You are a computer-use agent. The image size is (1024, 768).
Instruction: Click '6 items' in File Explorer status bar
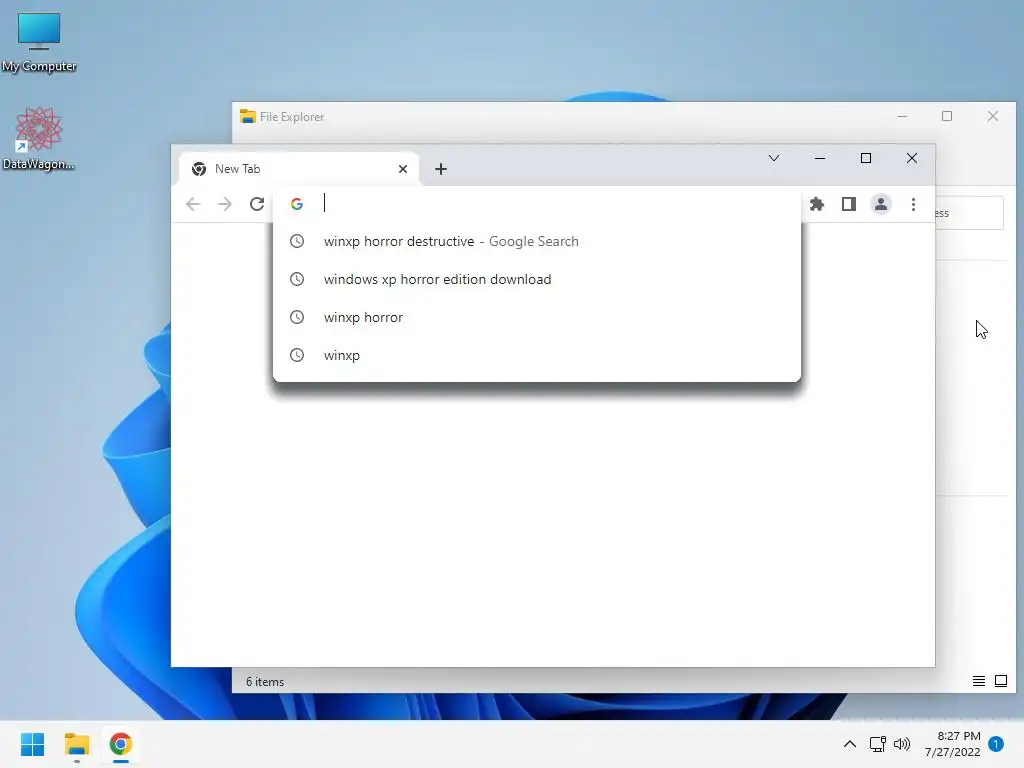[x=264, y=682]
